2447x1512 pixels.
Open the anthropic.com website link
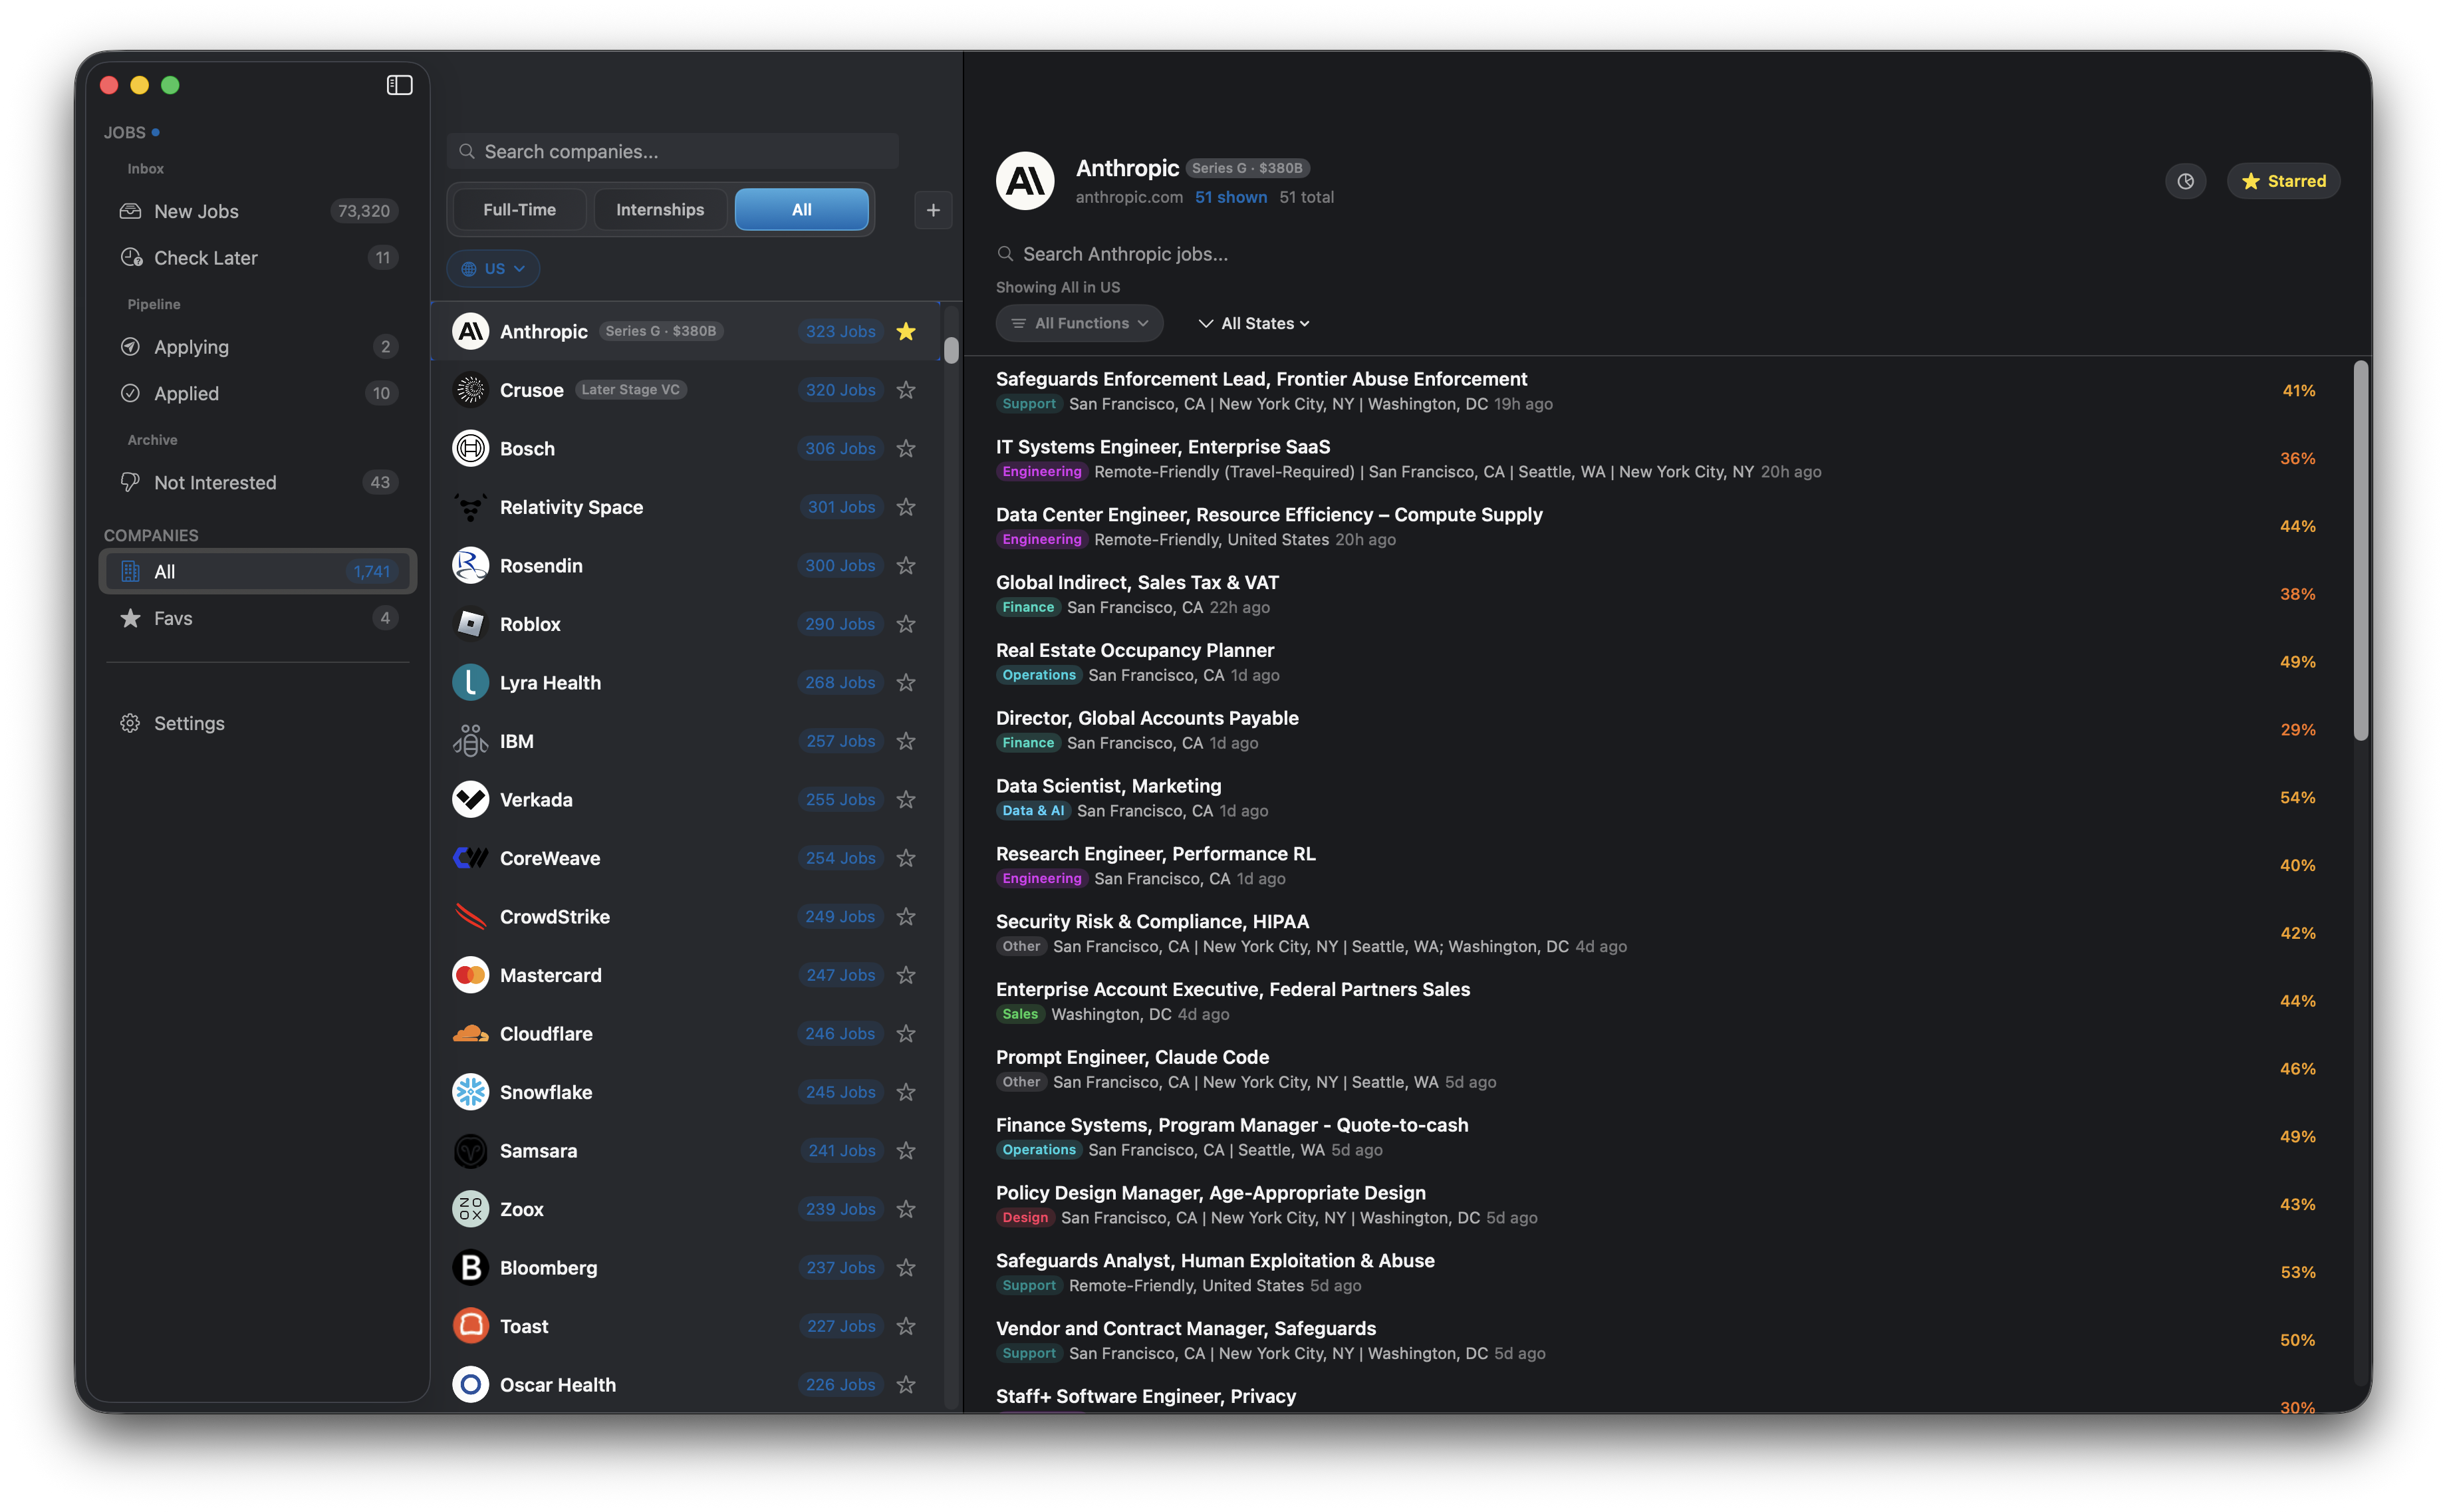click(x=1129, y=197)
